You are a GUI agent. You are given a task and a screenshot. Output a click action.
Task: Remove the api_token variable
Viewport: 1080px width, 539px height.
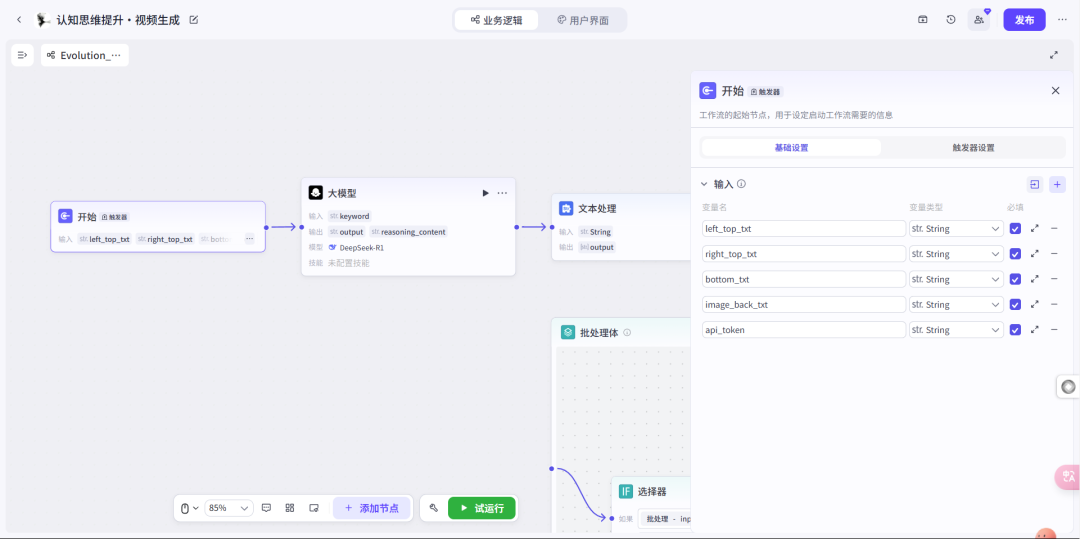click(x=1054, y=330)
